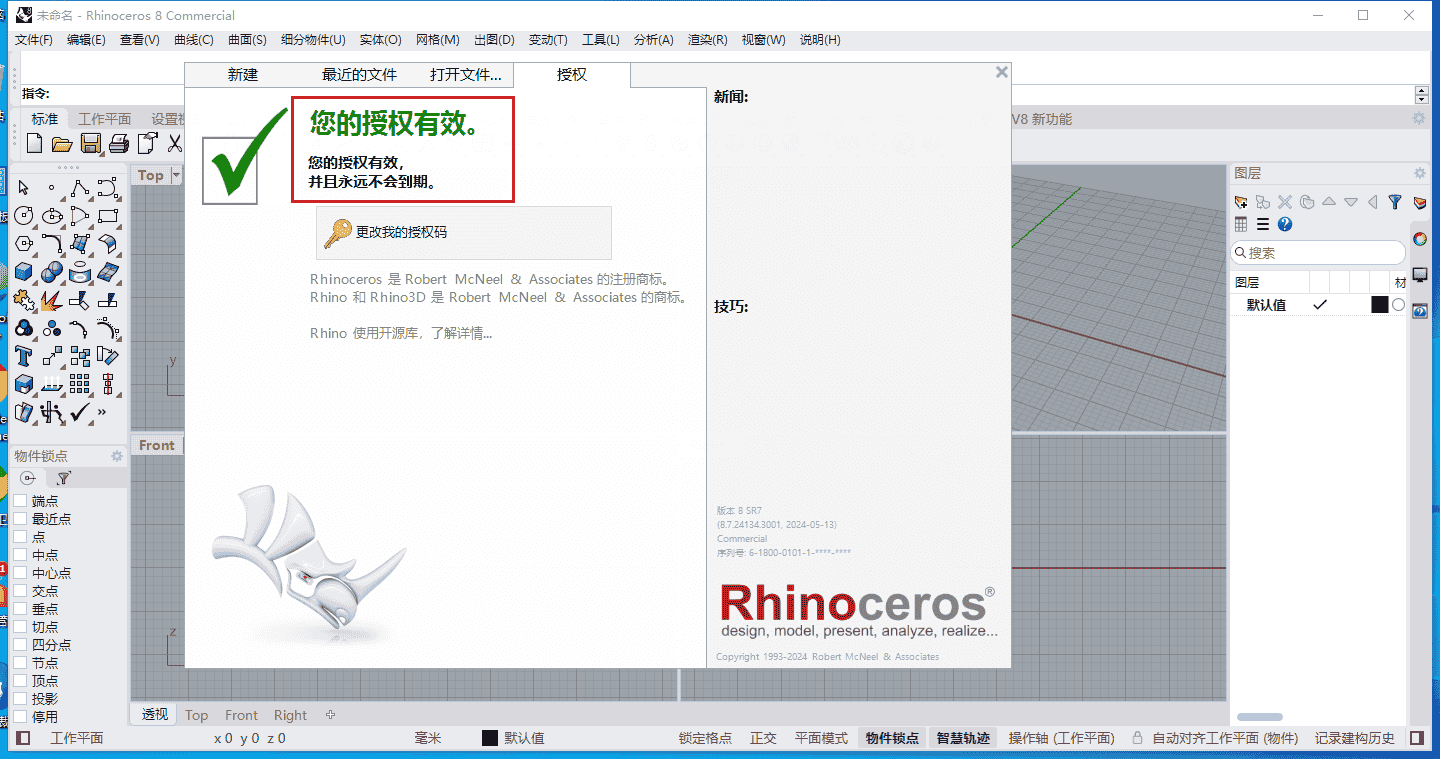
Task: Select the polyline drawing tool
Action: tap(80, 187)
